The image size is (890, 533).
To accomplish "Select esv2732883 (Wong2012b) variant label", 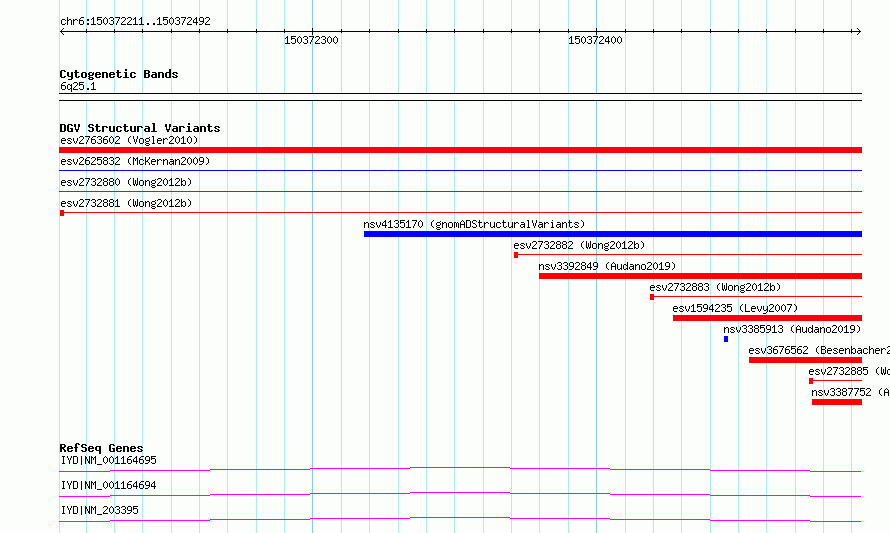I will [715, 287].
